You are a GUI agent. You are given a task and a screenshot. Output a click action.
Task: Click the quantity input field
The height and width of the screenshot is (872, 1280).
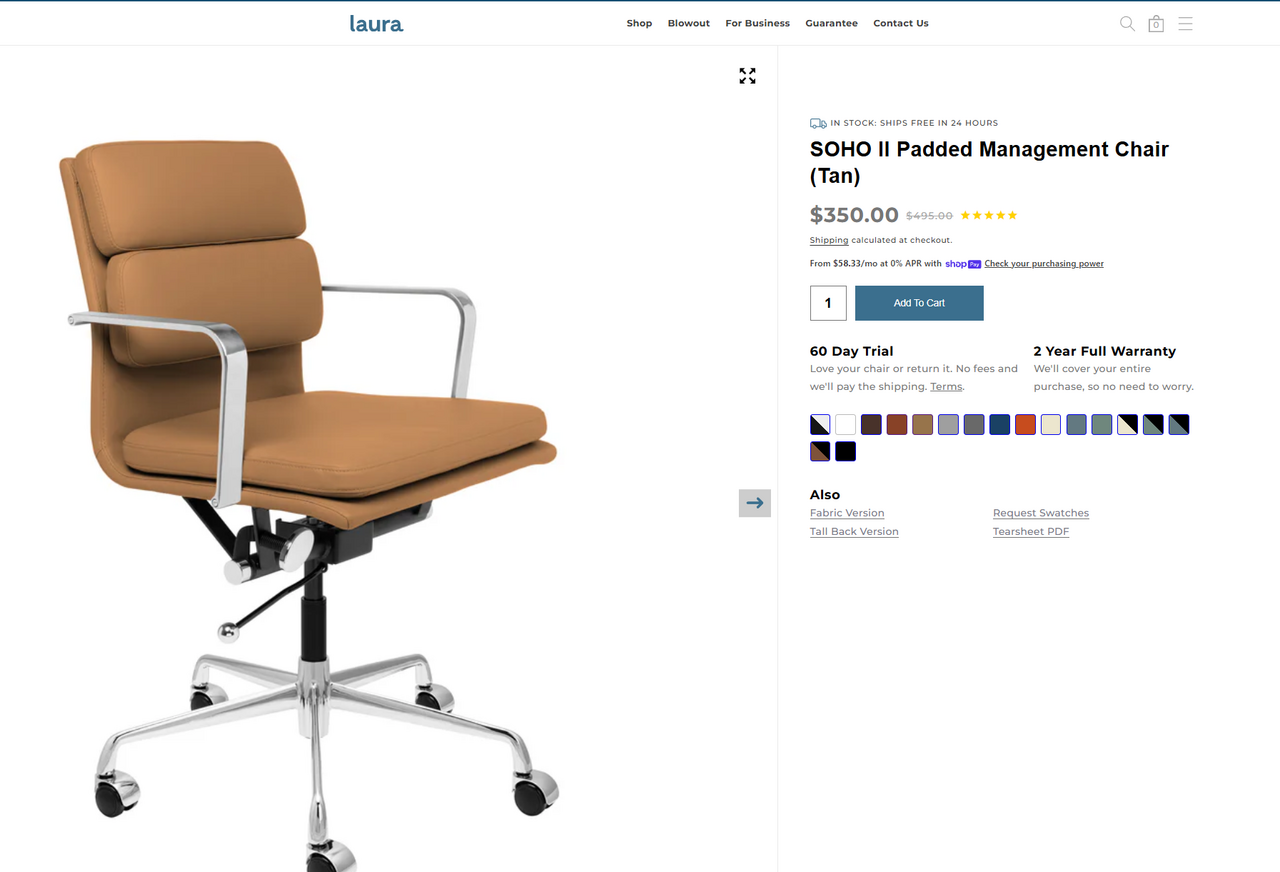[x=828, y=303]
